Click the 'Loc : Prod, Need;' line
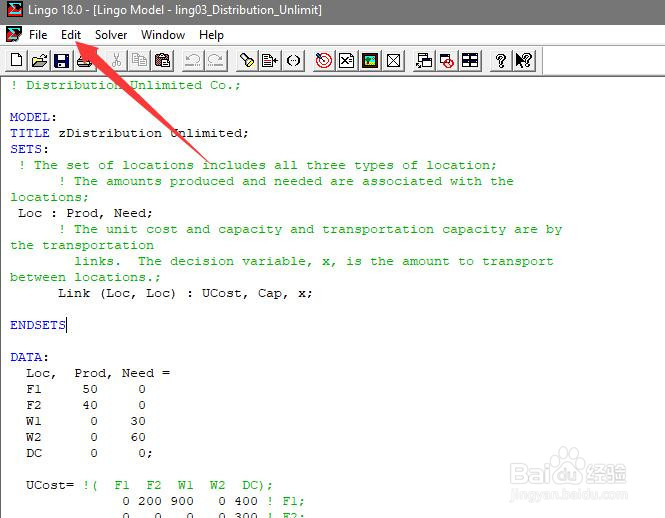This screenshot has width=665, height=518. click(85, 213)
